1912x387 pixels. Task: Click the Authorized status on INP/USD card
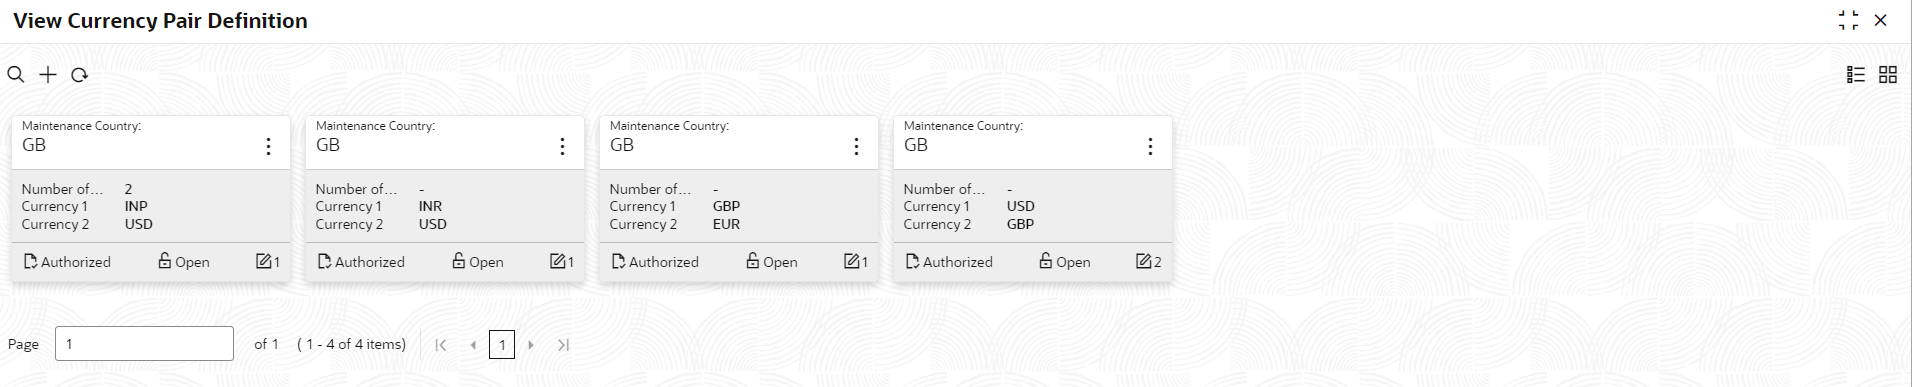pyautogui.click(x=67, y=261)
